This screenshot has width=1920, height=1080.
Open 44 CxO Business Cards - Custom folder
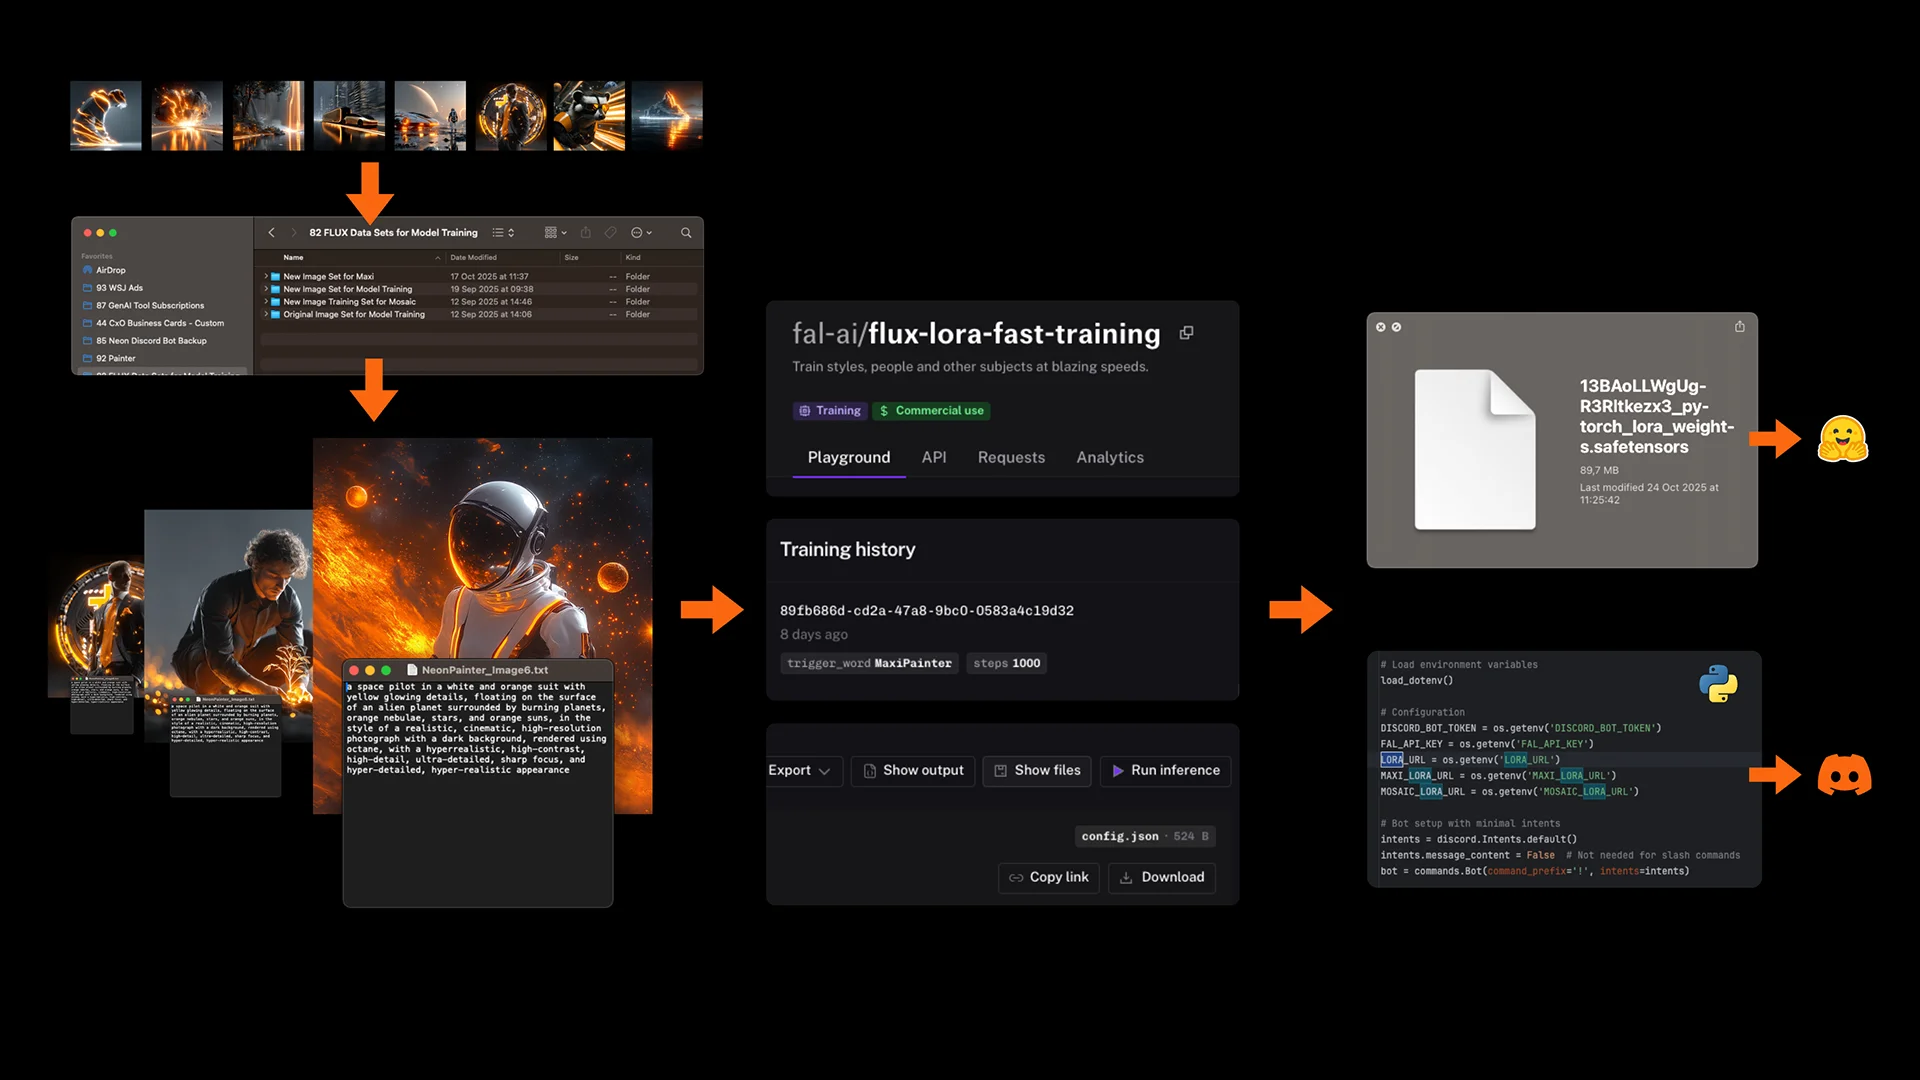tap(159, 323)
